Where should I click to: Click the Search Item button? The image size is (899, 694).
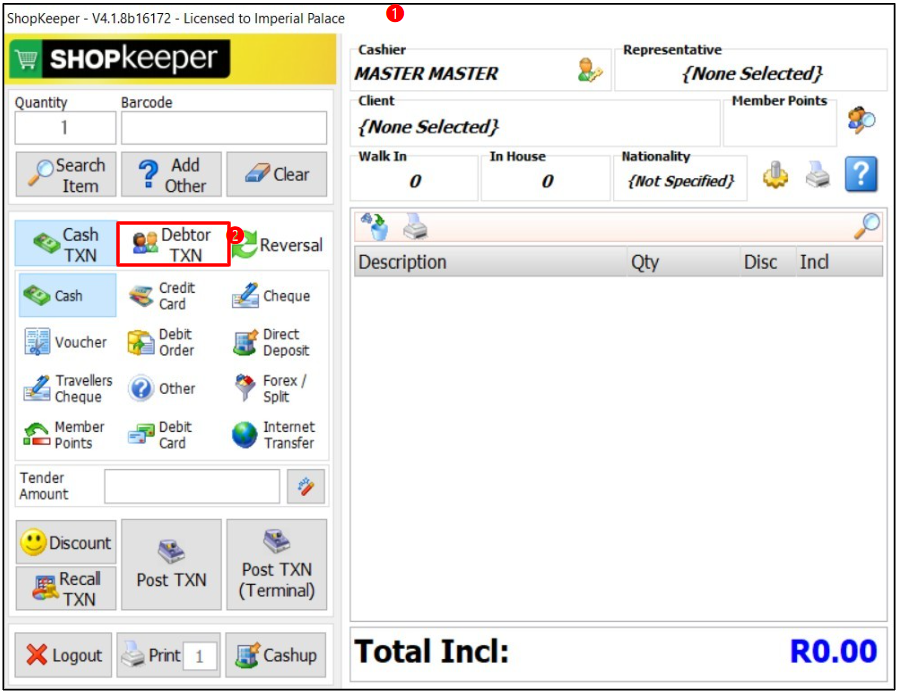(x=66, y=175)
